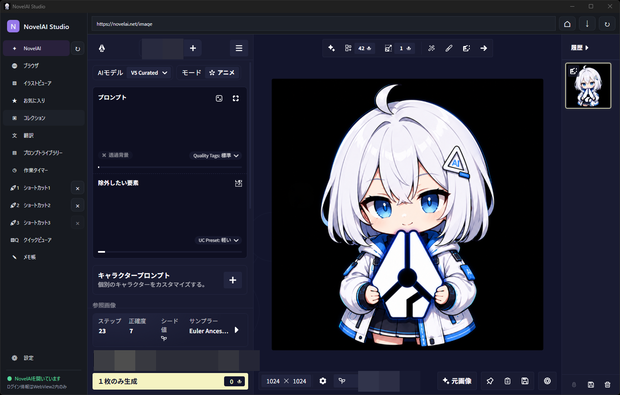
Task: Click the trash icon below the history panel
Action: pyautogui.click(x=608, y=384)
